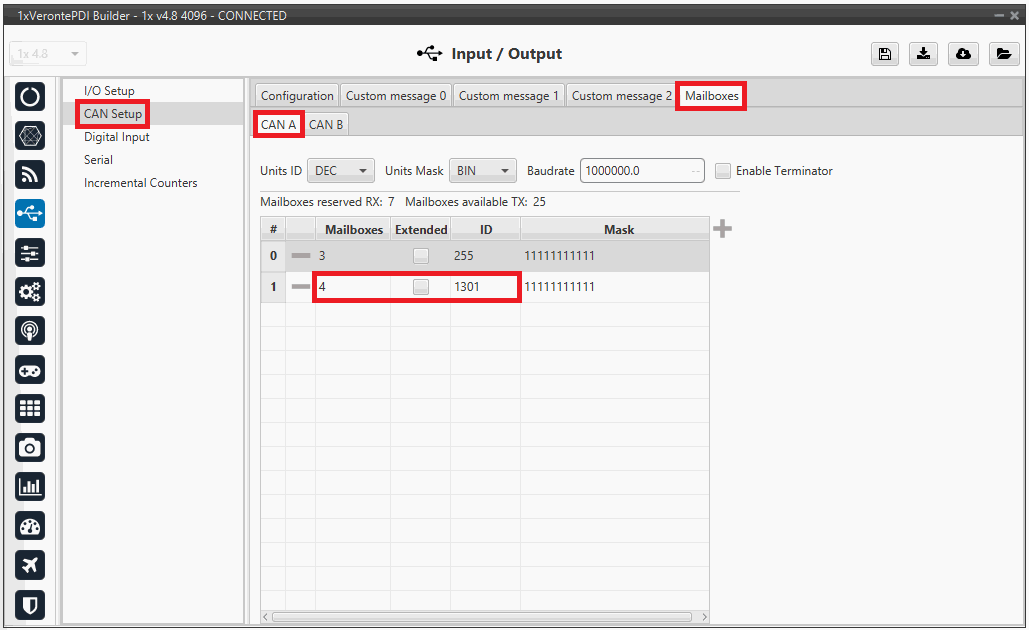Toggle Extended checkbox for ID 1301 row
This screenshot has width=1029, height=630.
(x=421, y=287)
